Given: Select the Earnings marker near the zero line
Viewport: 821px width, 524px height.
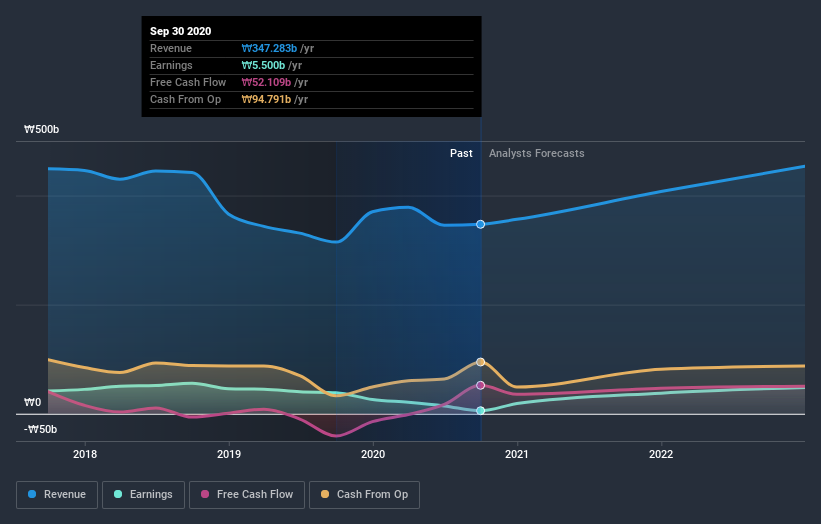Looking at the screenshot, I should (480, 411).
